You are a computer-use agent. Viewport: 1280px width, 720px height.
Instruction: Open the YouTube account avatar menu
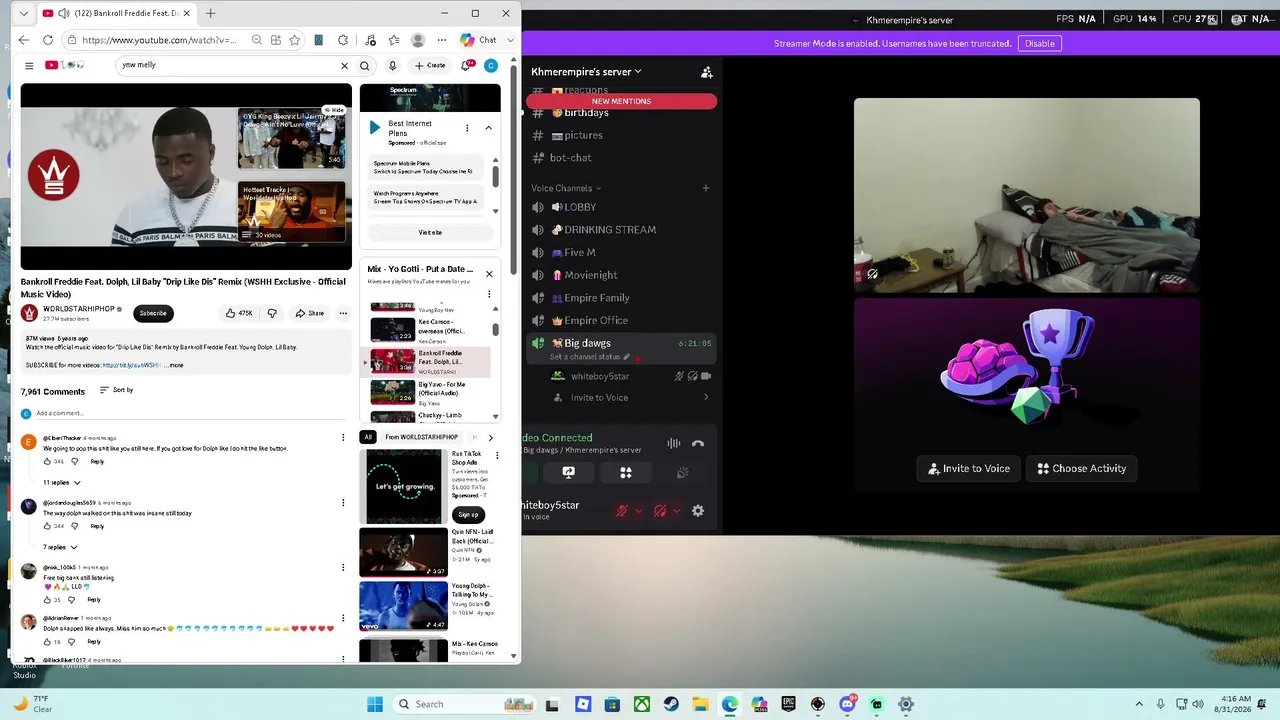pos(490,66)
